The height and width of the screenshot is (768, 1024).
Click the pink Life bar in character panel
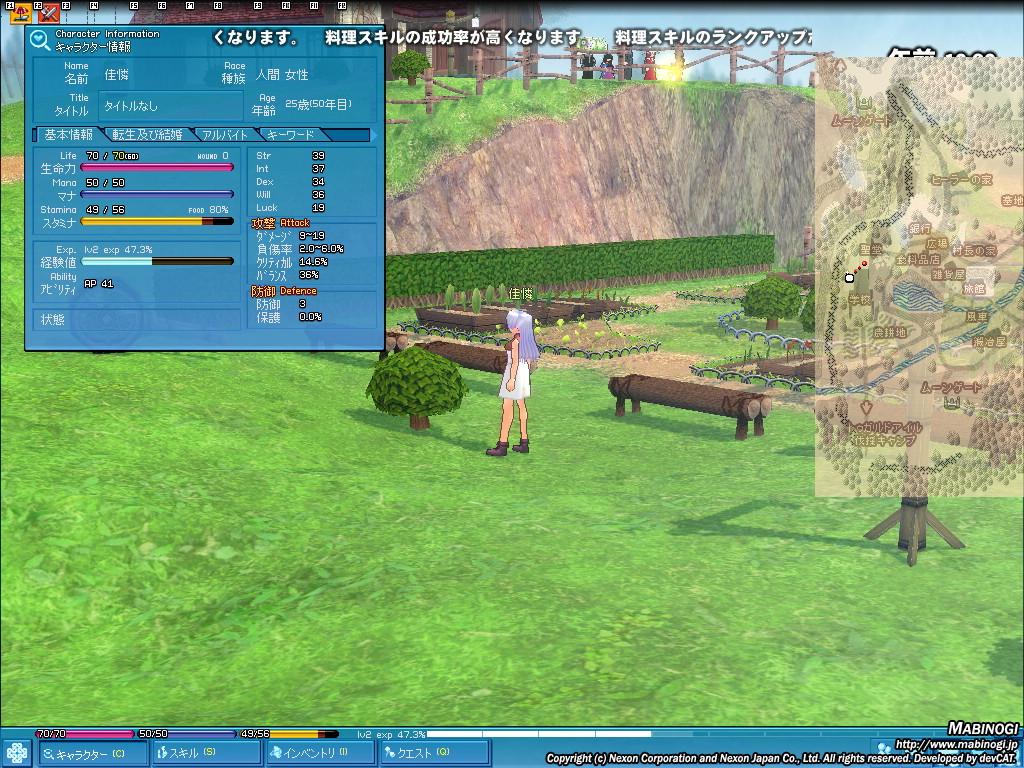pos(157,168)
